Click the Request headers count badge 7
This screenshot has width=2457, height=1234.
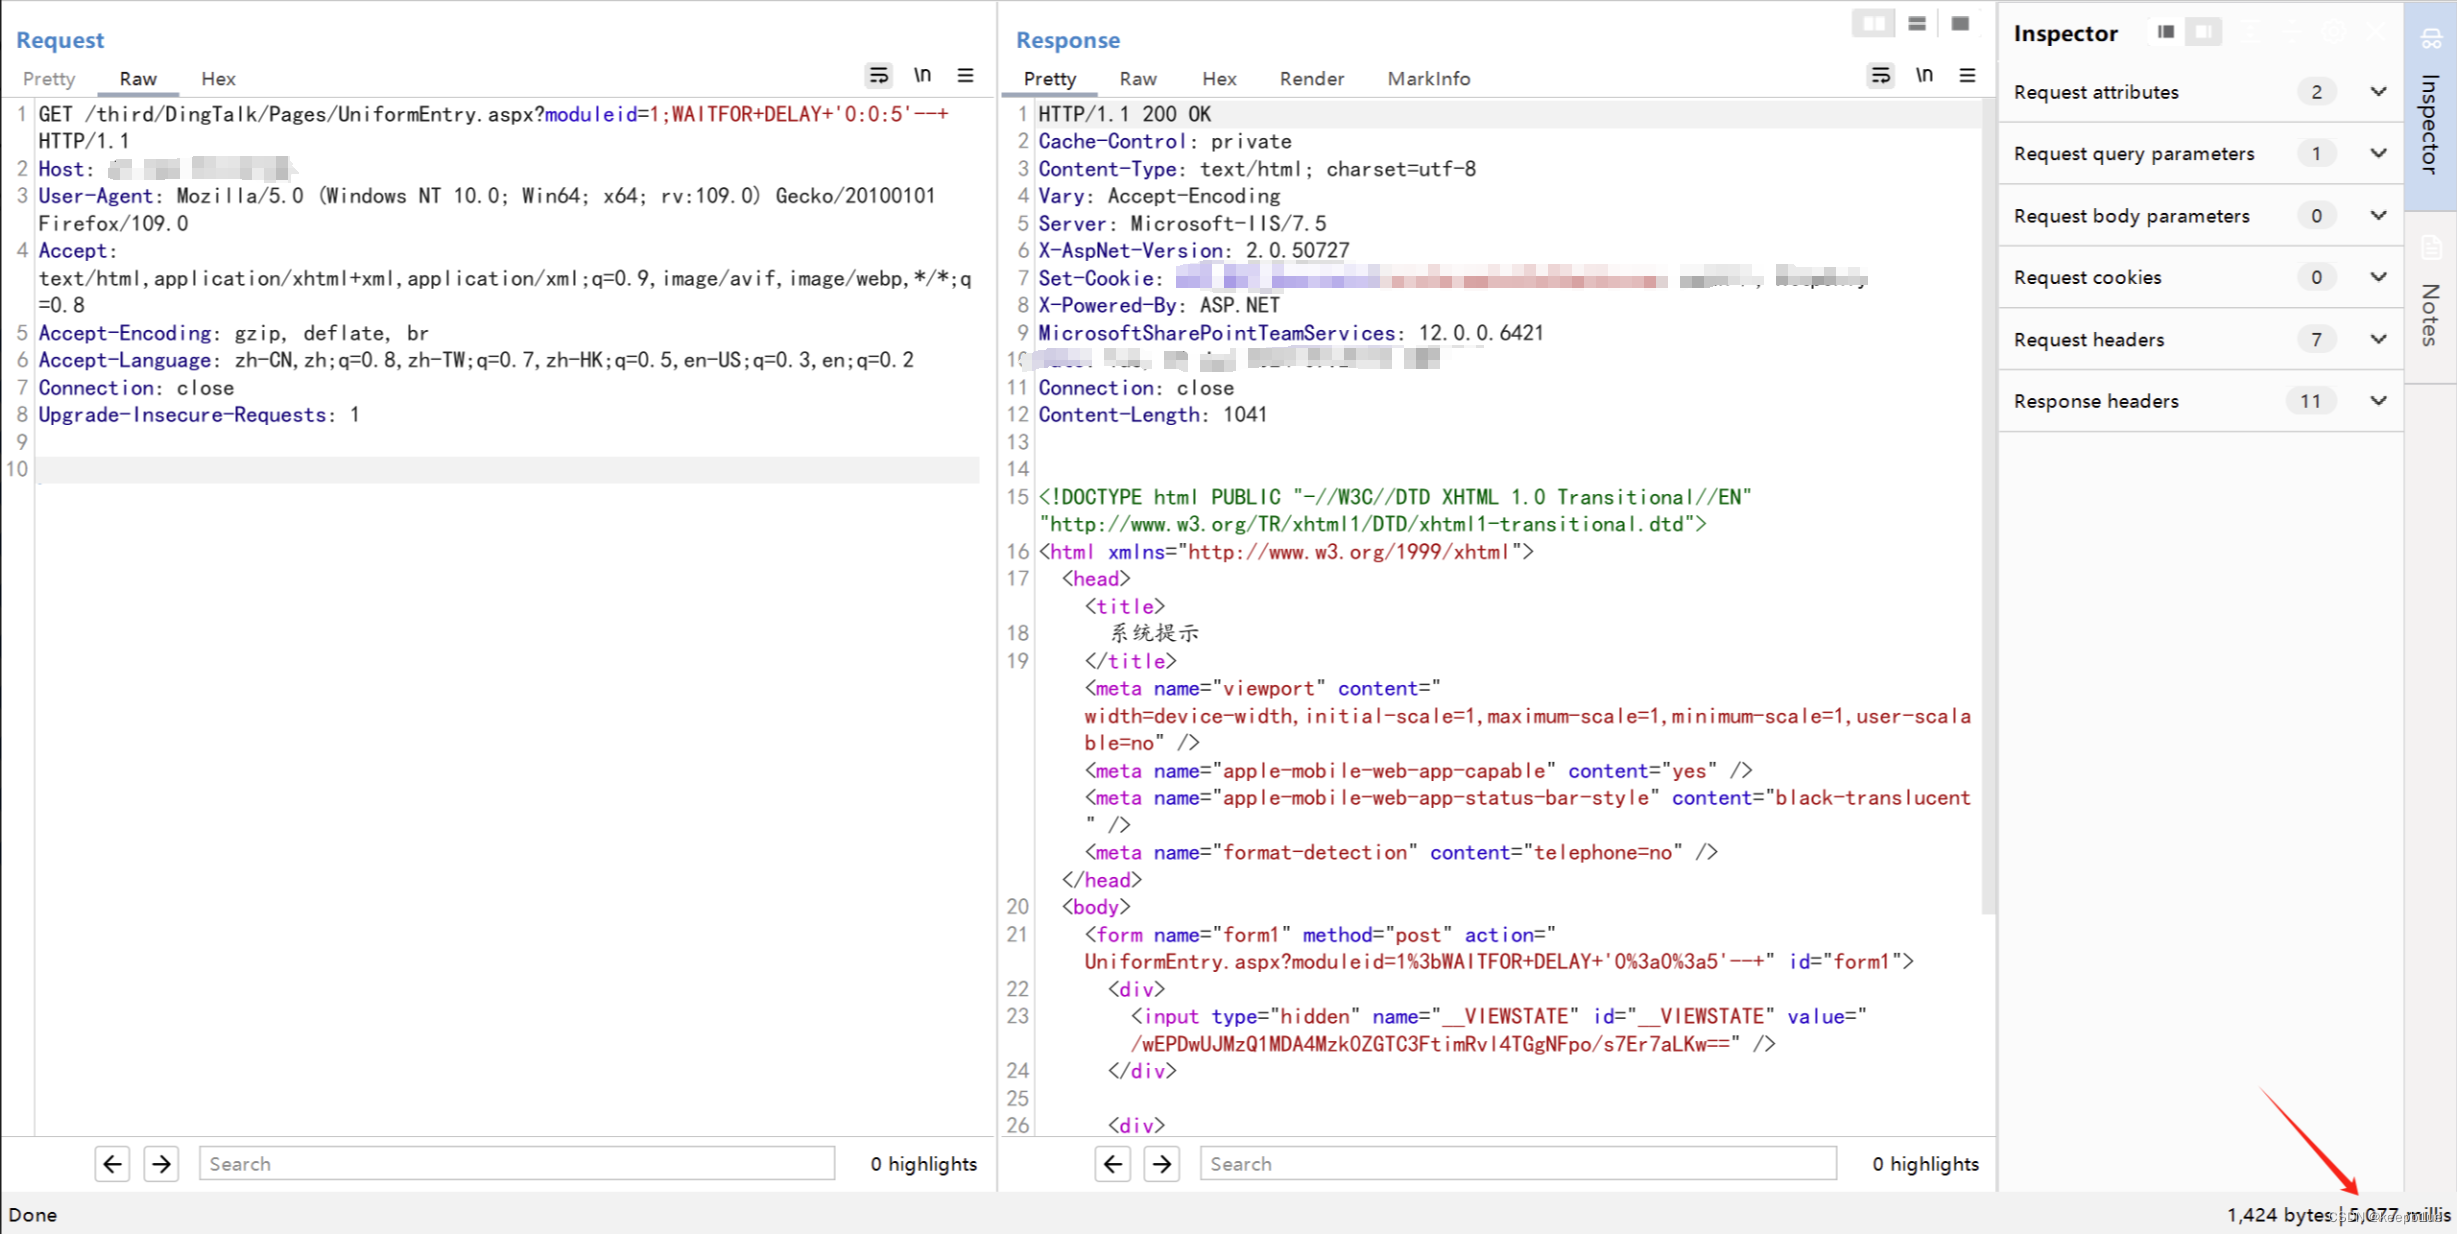(2316, 339)
